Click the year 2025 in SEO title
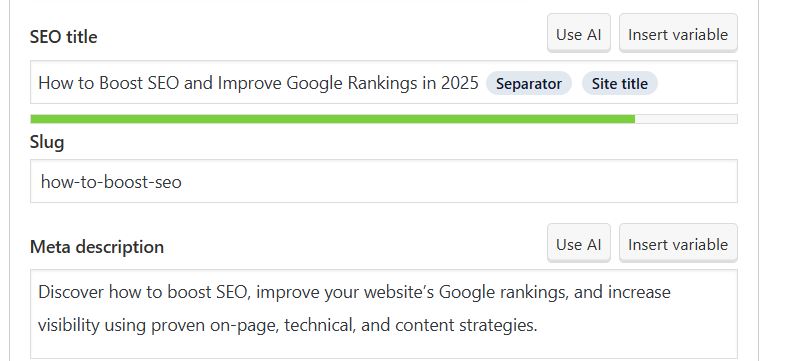 (x=460, y=83)
